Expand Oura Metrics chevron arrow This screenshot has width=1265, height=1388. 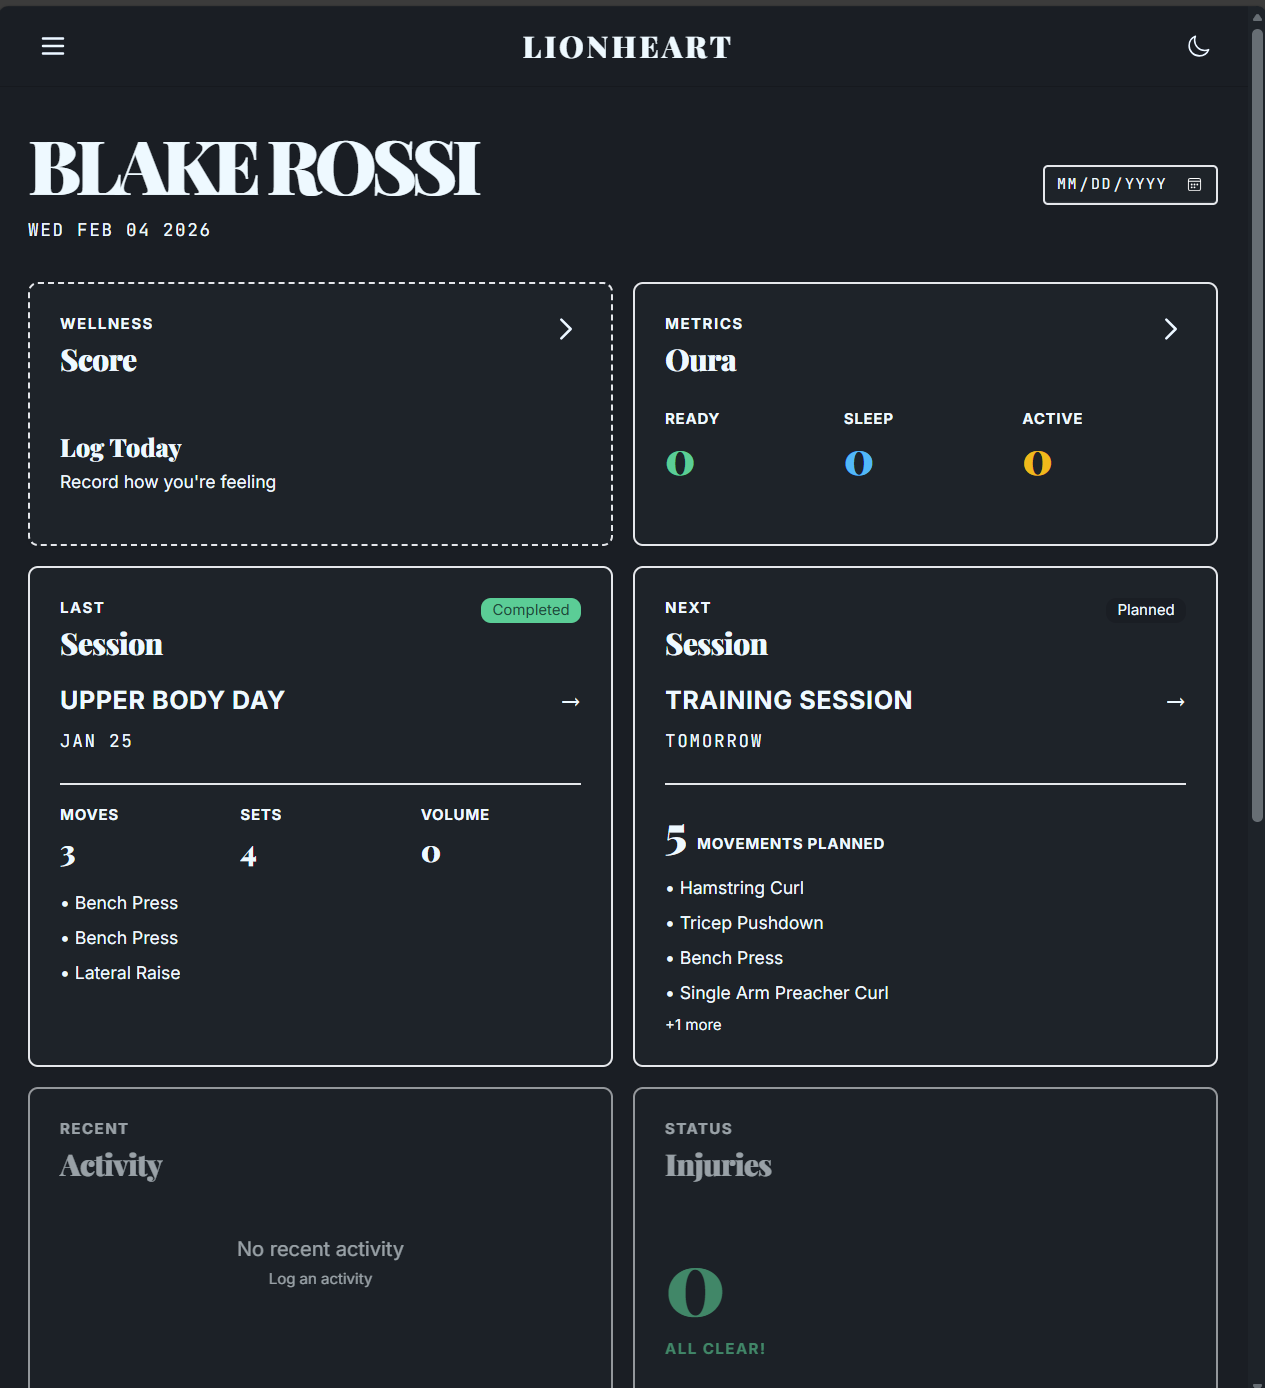click(1171, 329)
